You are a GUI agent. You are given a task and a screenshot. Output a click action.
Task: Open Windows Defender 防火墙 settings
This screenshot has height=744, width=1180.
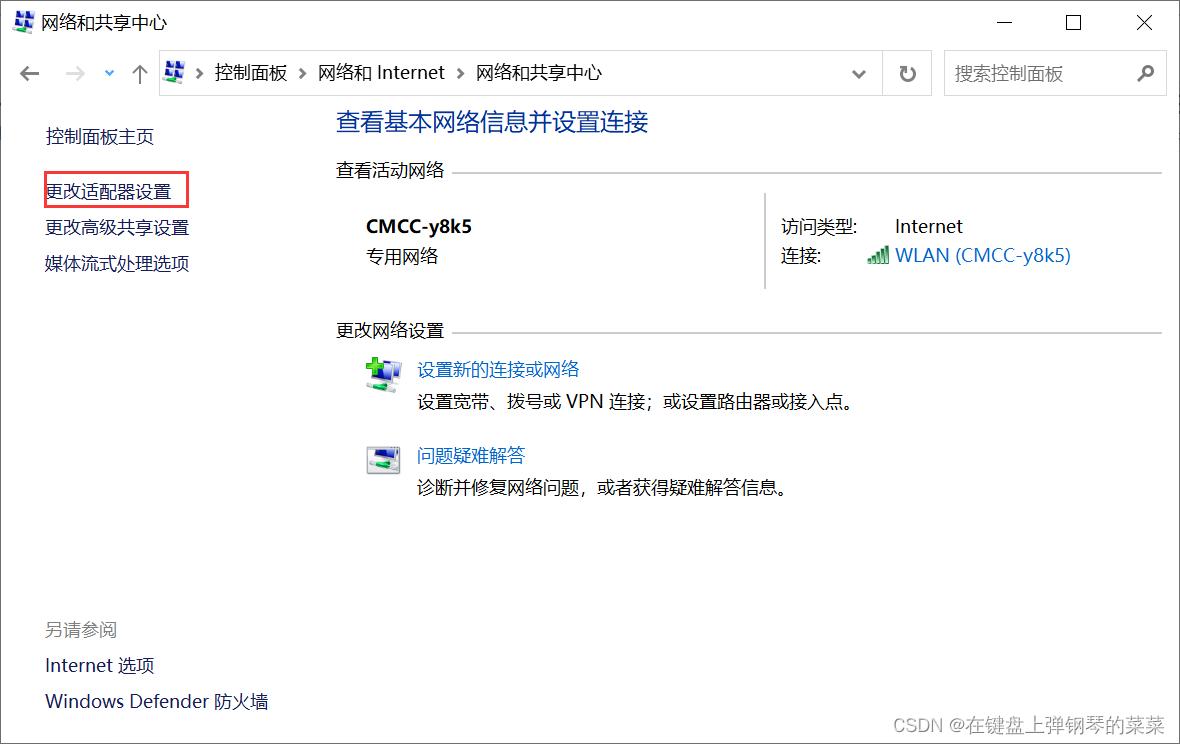(156, 701)
